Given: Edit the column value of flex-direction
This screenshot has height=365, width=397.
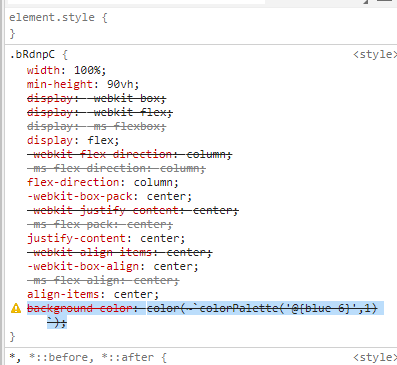Looking at the screenshot, I should (153, 182).
